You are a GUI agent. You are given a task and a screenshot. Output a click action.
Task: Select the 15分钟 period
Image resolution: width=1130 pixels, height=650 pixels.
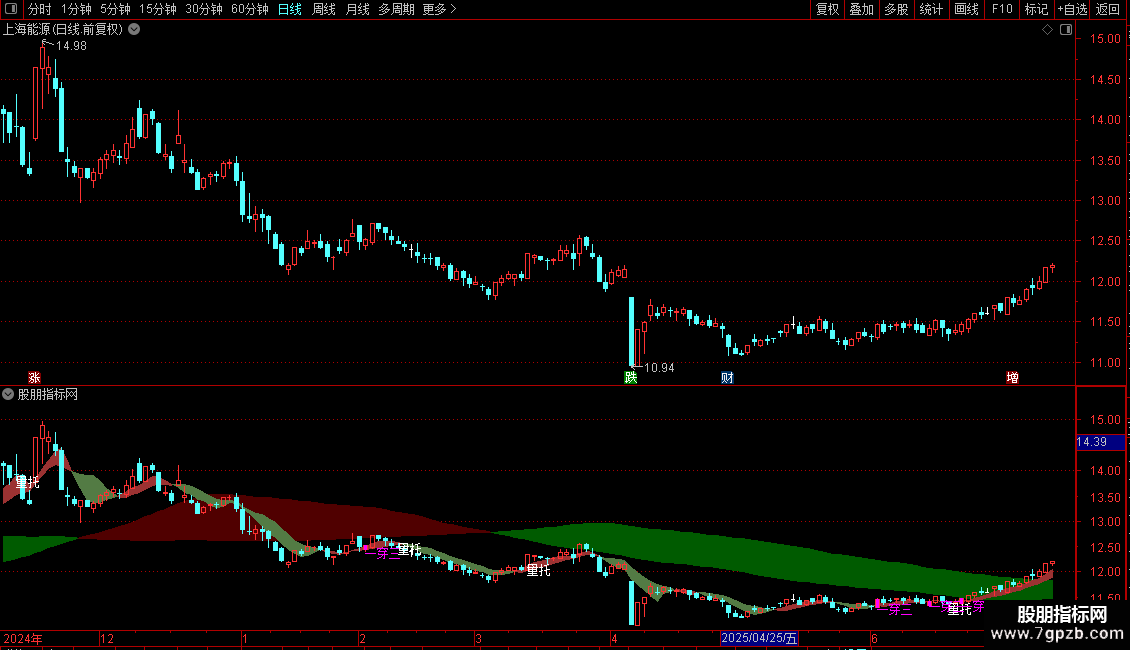click(157, 9)
